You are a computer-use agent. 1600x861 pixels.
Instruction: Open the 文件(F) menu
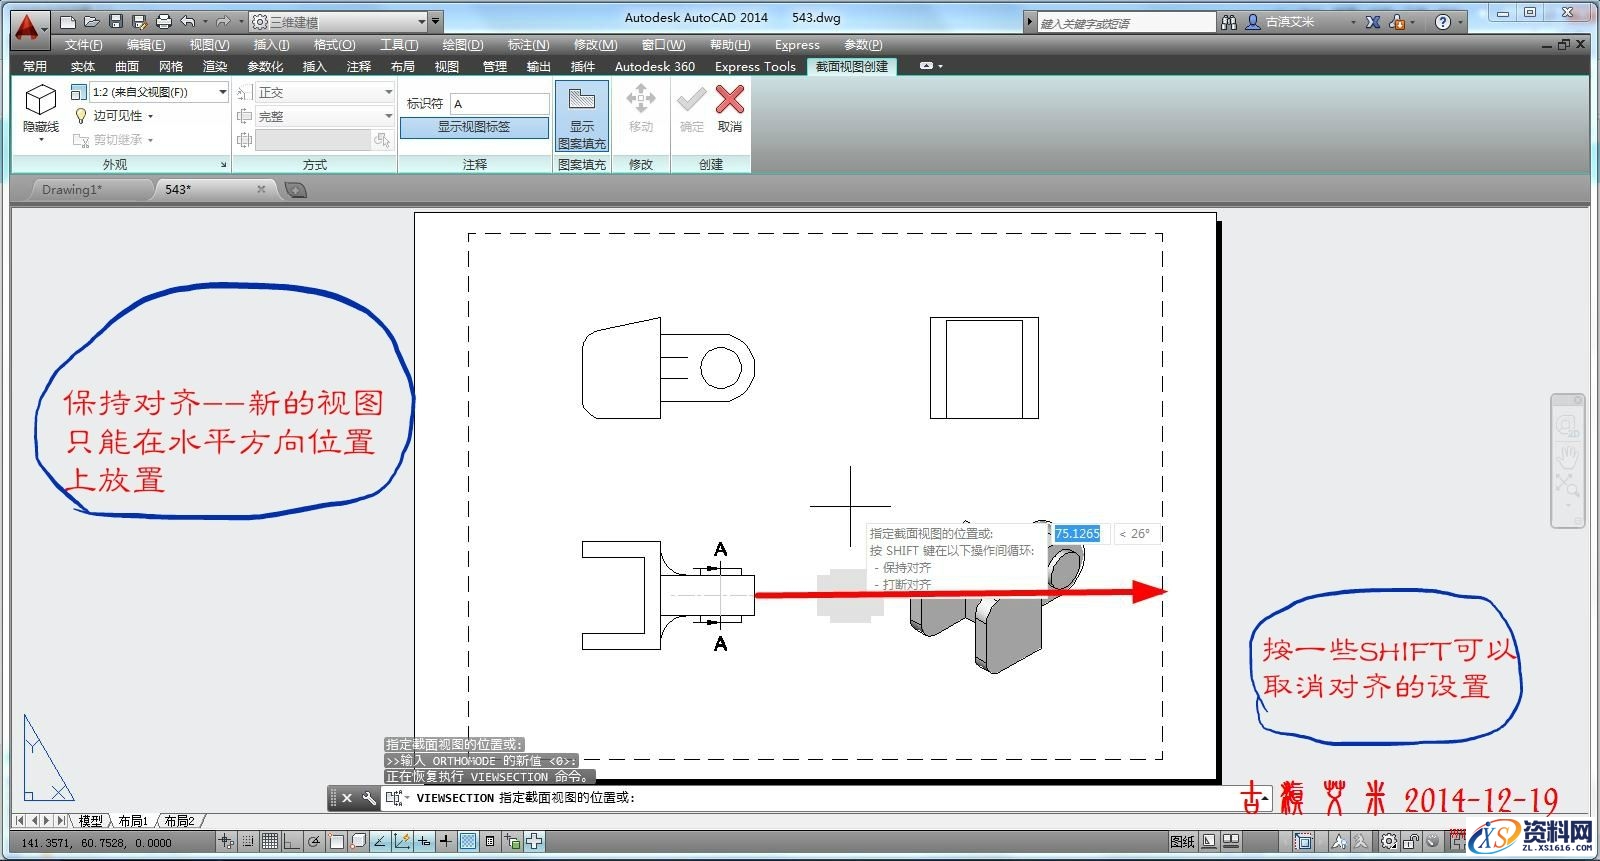(x=83, y=45)
